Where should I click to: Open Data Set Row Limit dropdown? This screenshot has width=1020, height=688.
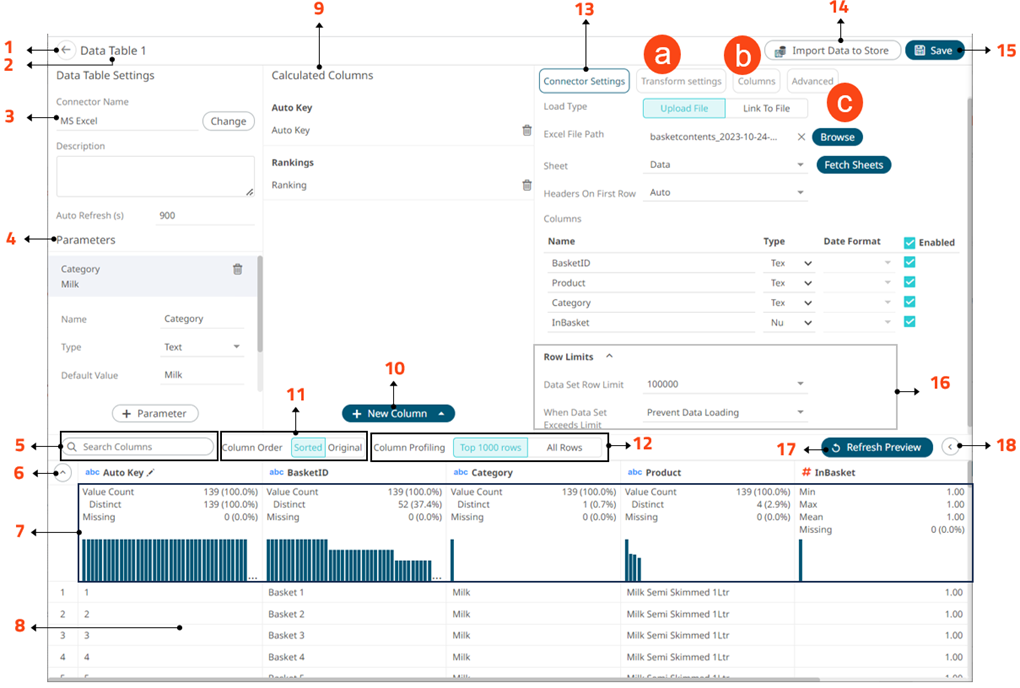coord(725,384)
